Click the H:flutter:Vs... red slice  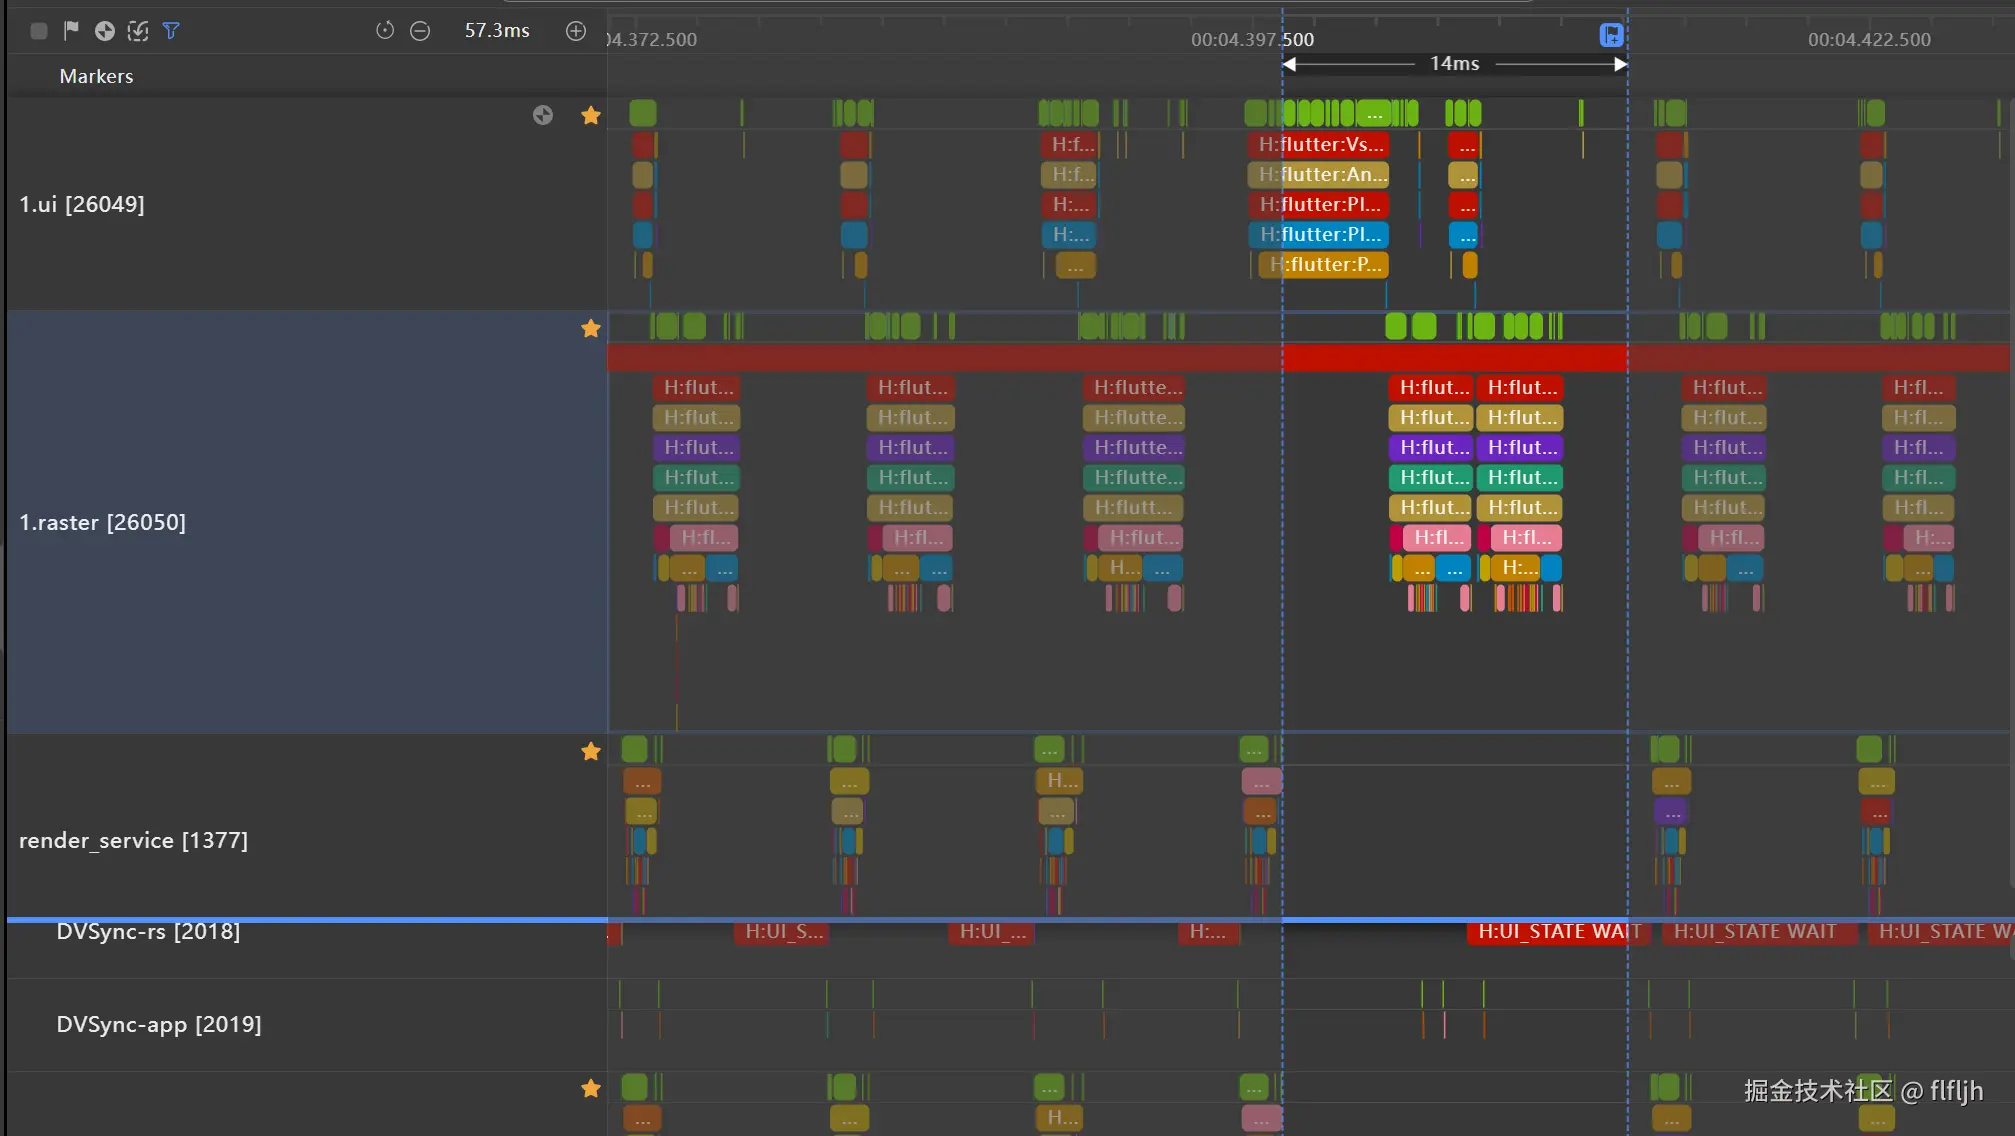[x=1320, y=145]
